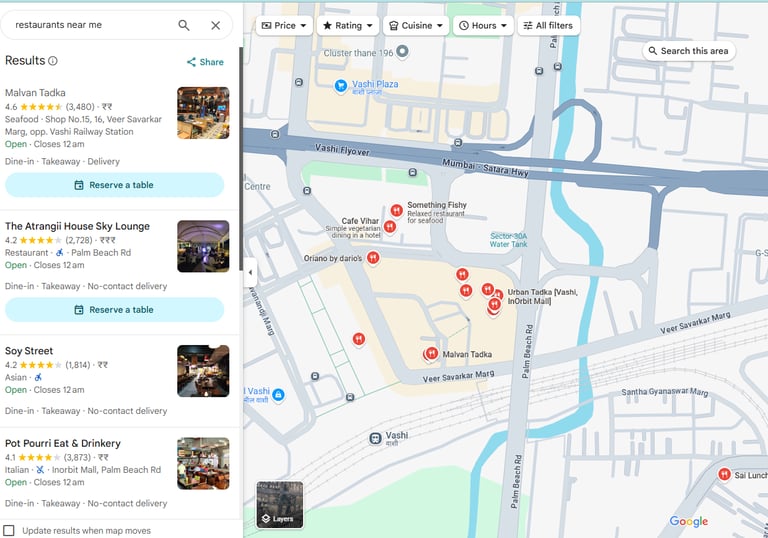Click the search magnifier icon
Screen dimensions: 768x538
point(184,25)
